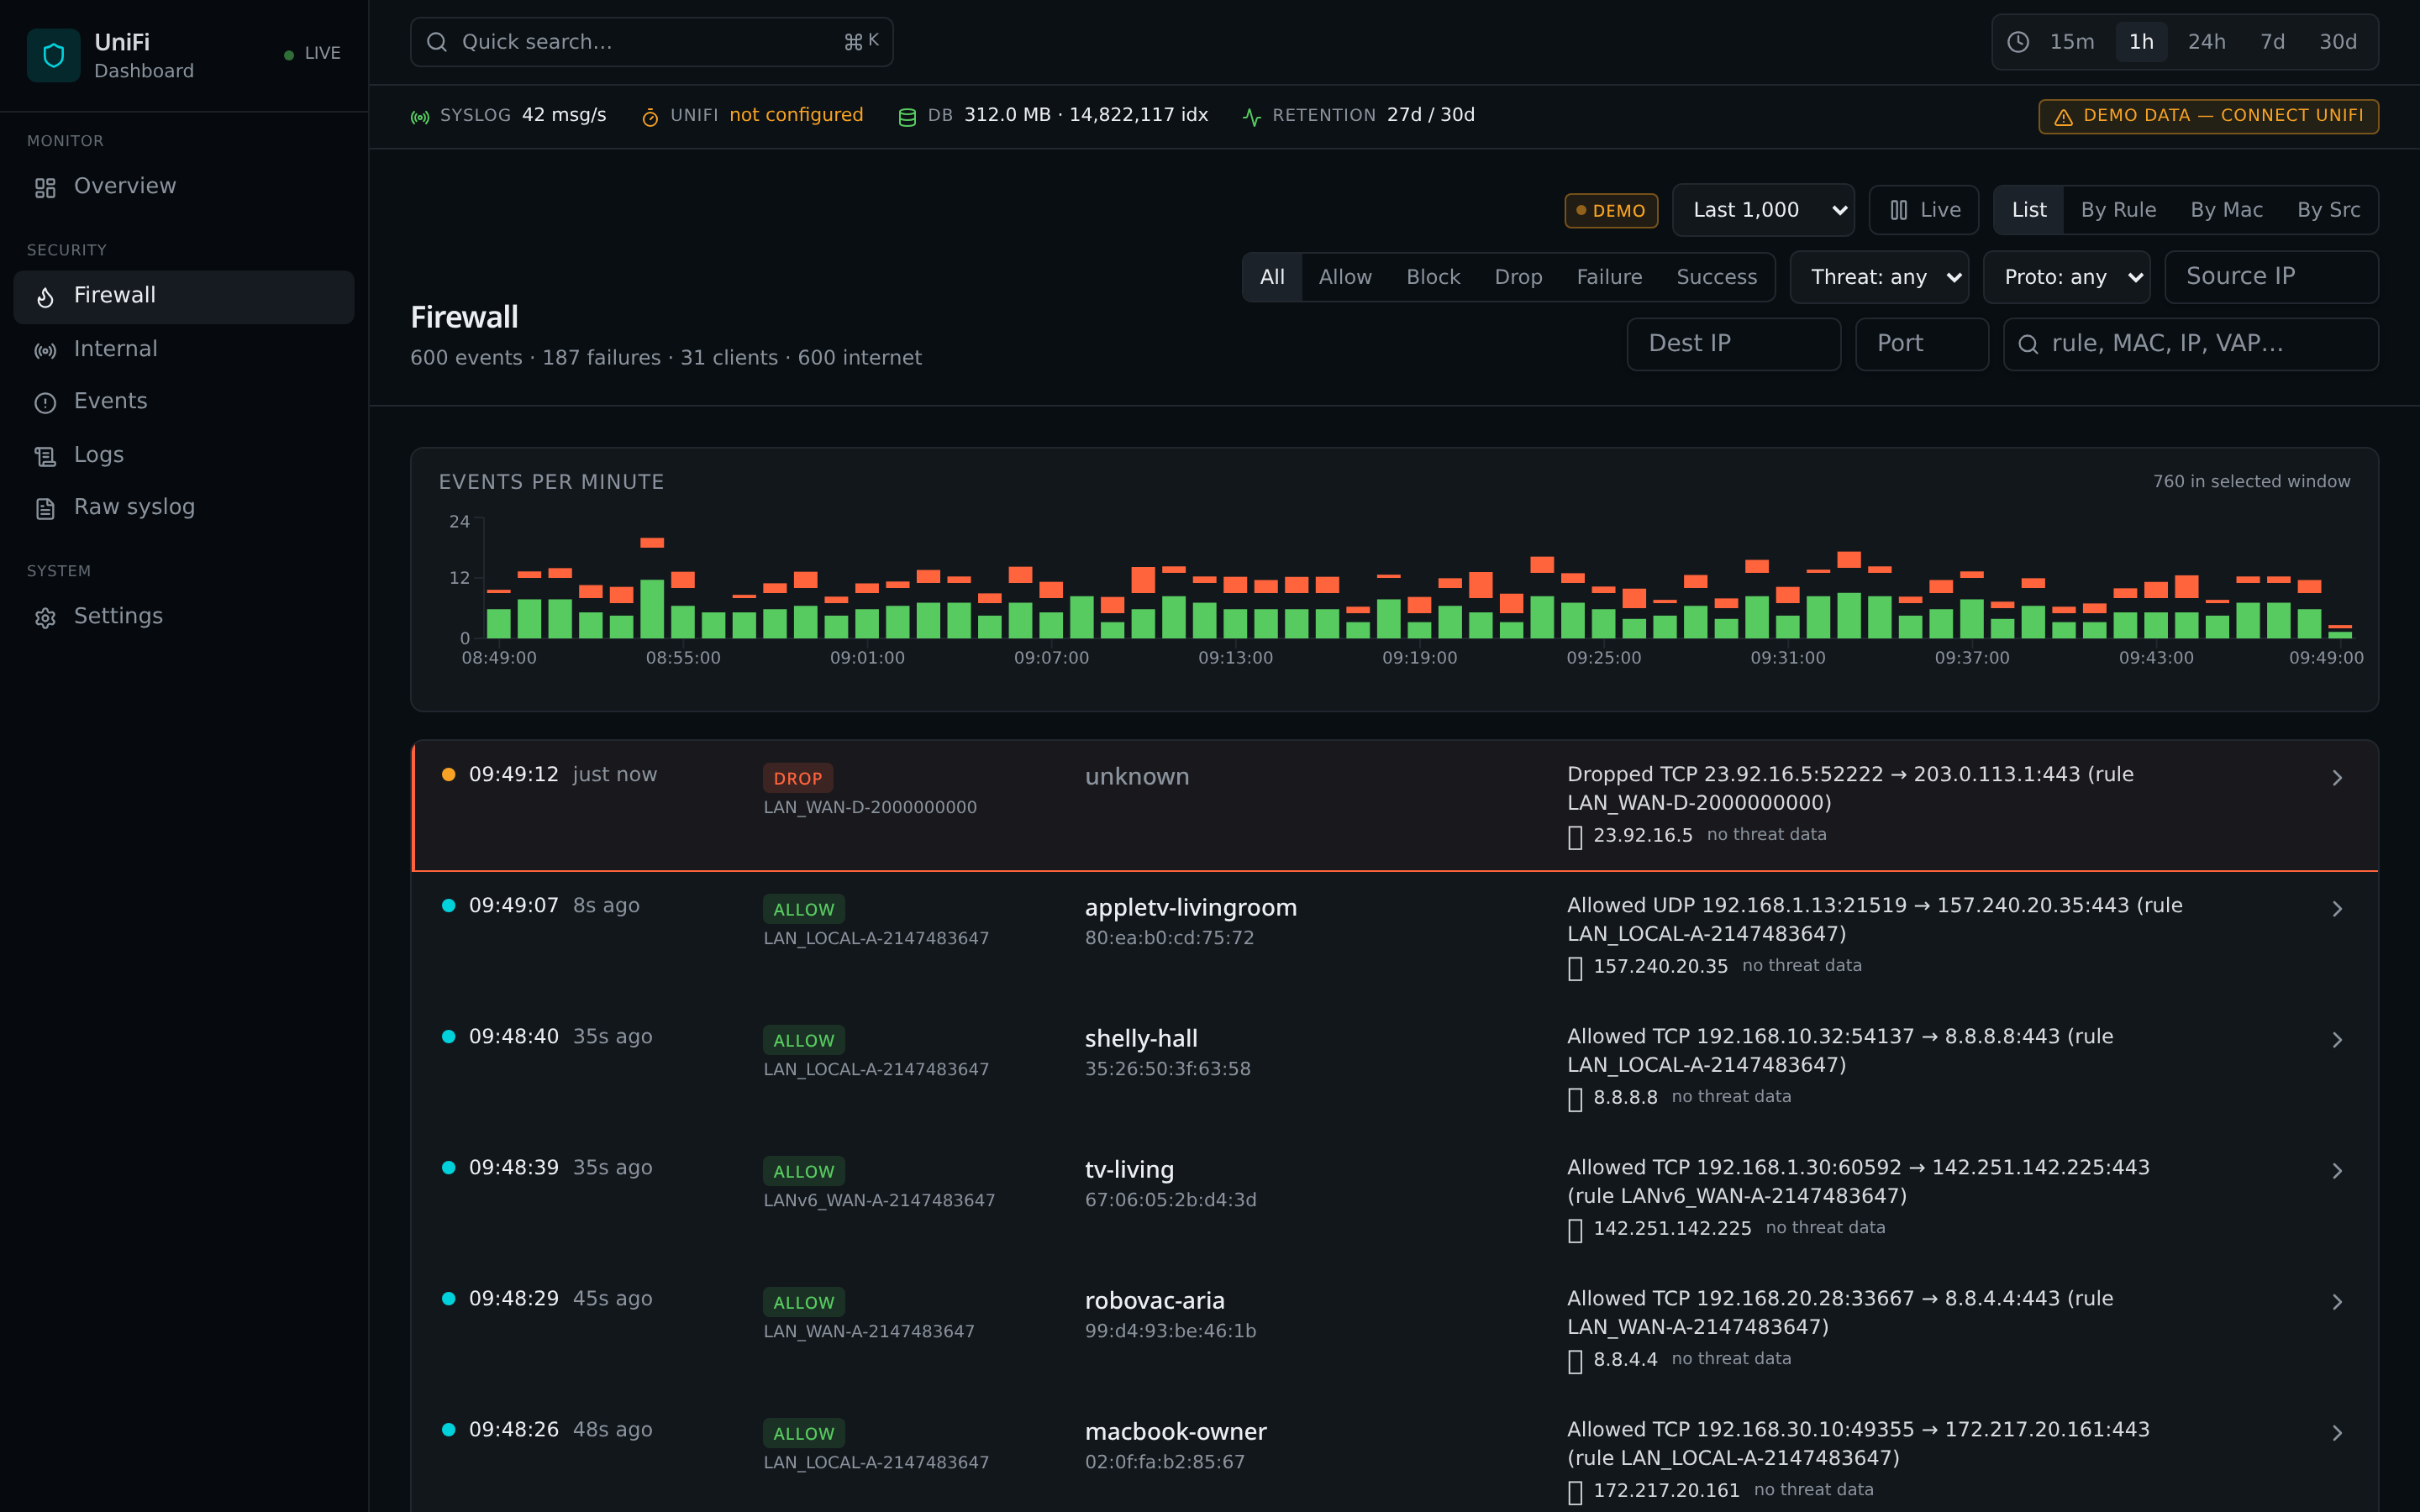Click the SYSLOG signal status icon
Image resolution: width=2420 pixels, height=1512 pixels.
[420, 117]
